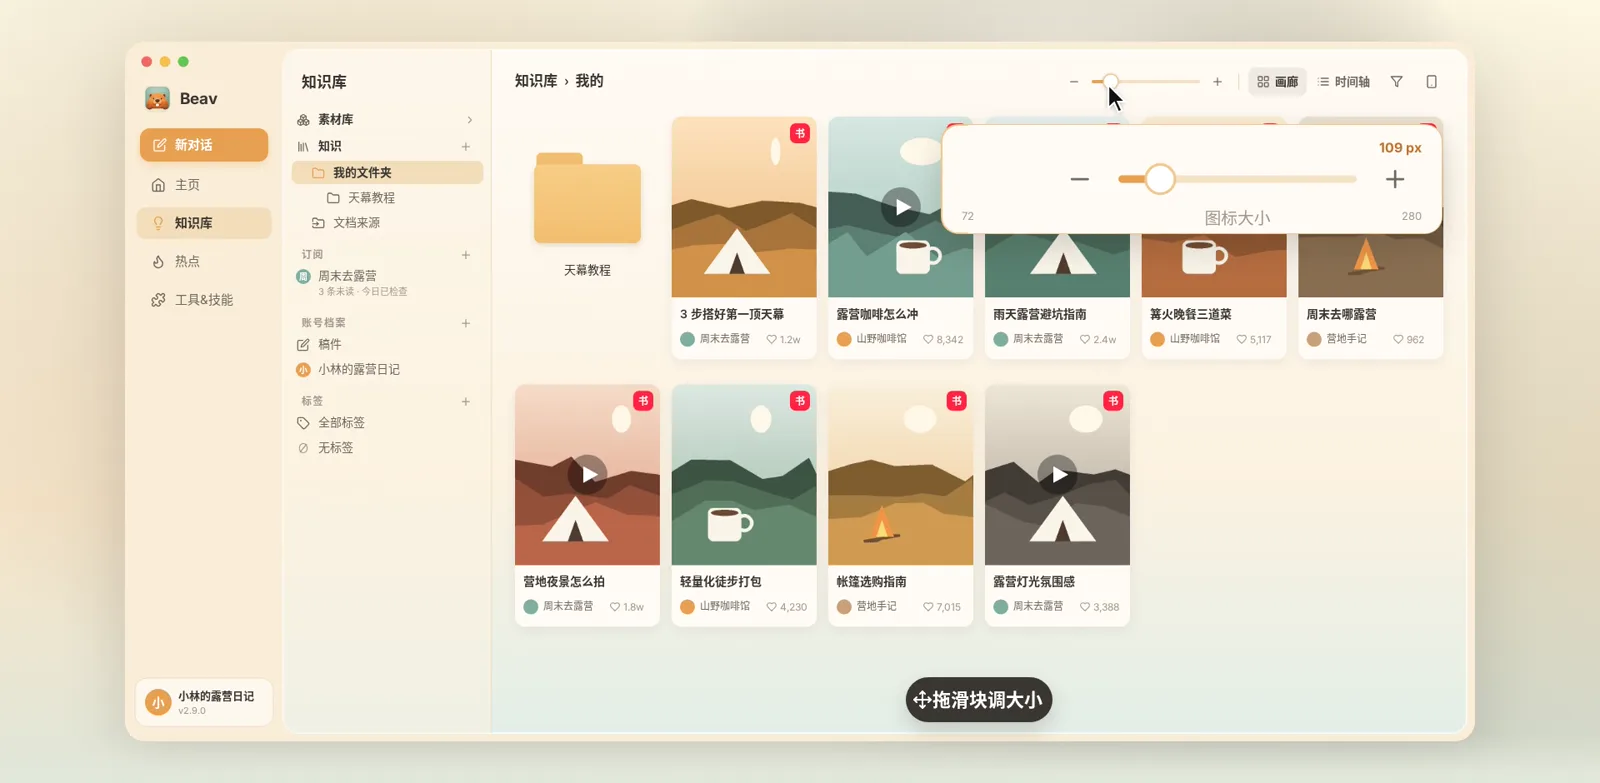Screen dimensions: 1600x783
Task: Click the filter funnel icon
Action: [x=1397, y=82]
